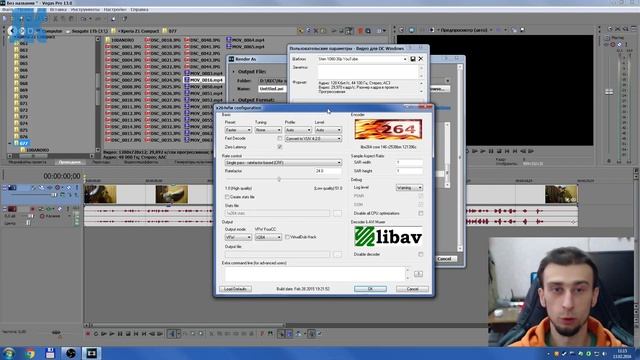Click Cancel in the Render As dialog
This screenshot has height=360, width=640.
click(444, 259)
